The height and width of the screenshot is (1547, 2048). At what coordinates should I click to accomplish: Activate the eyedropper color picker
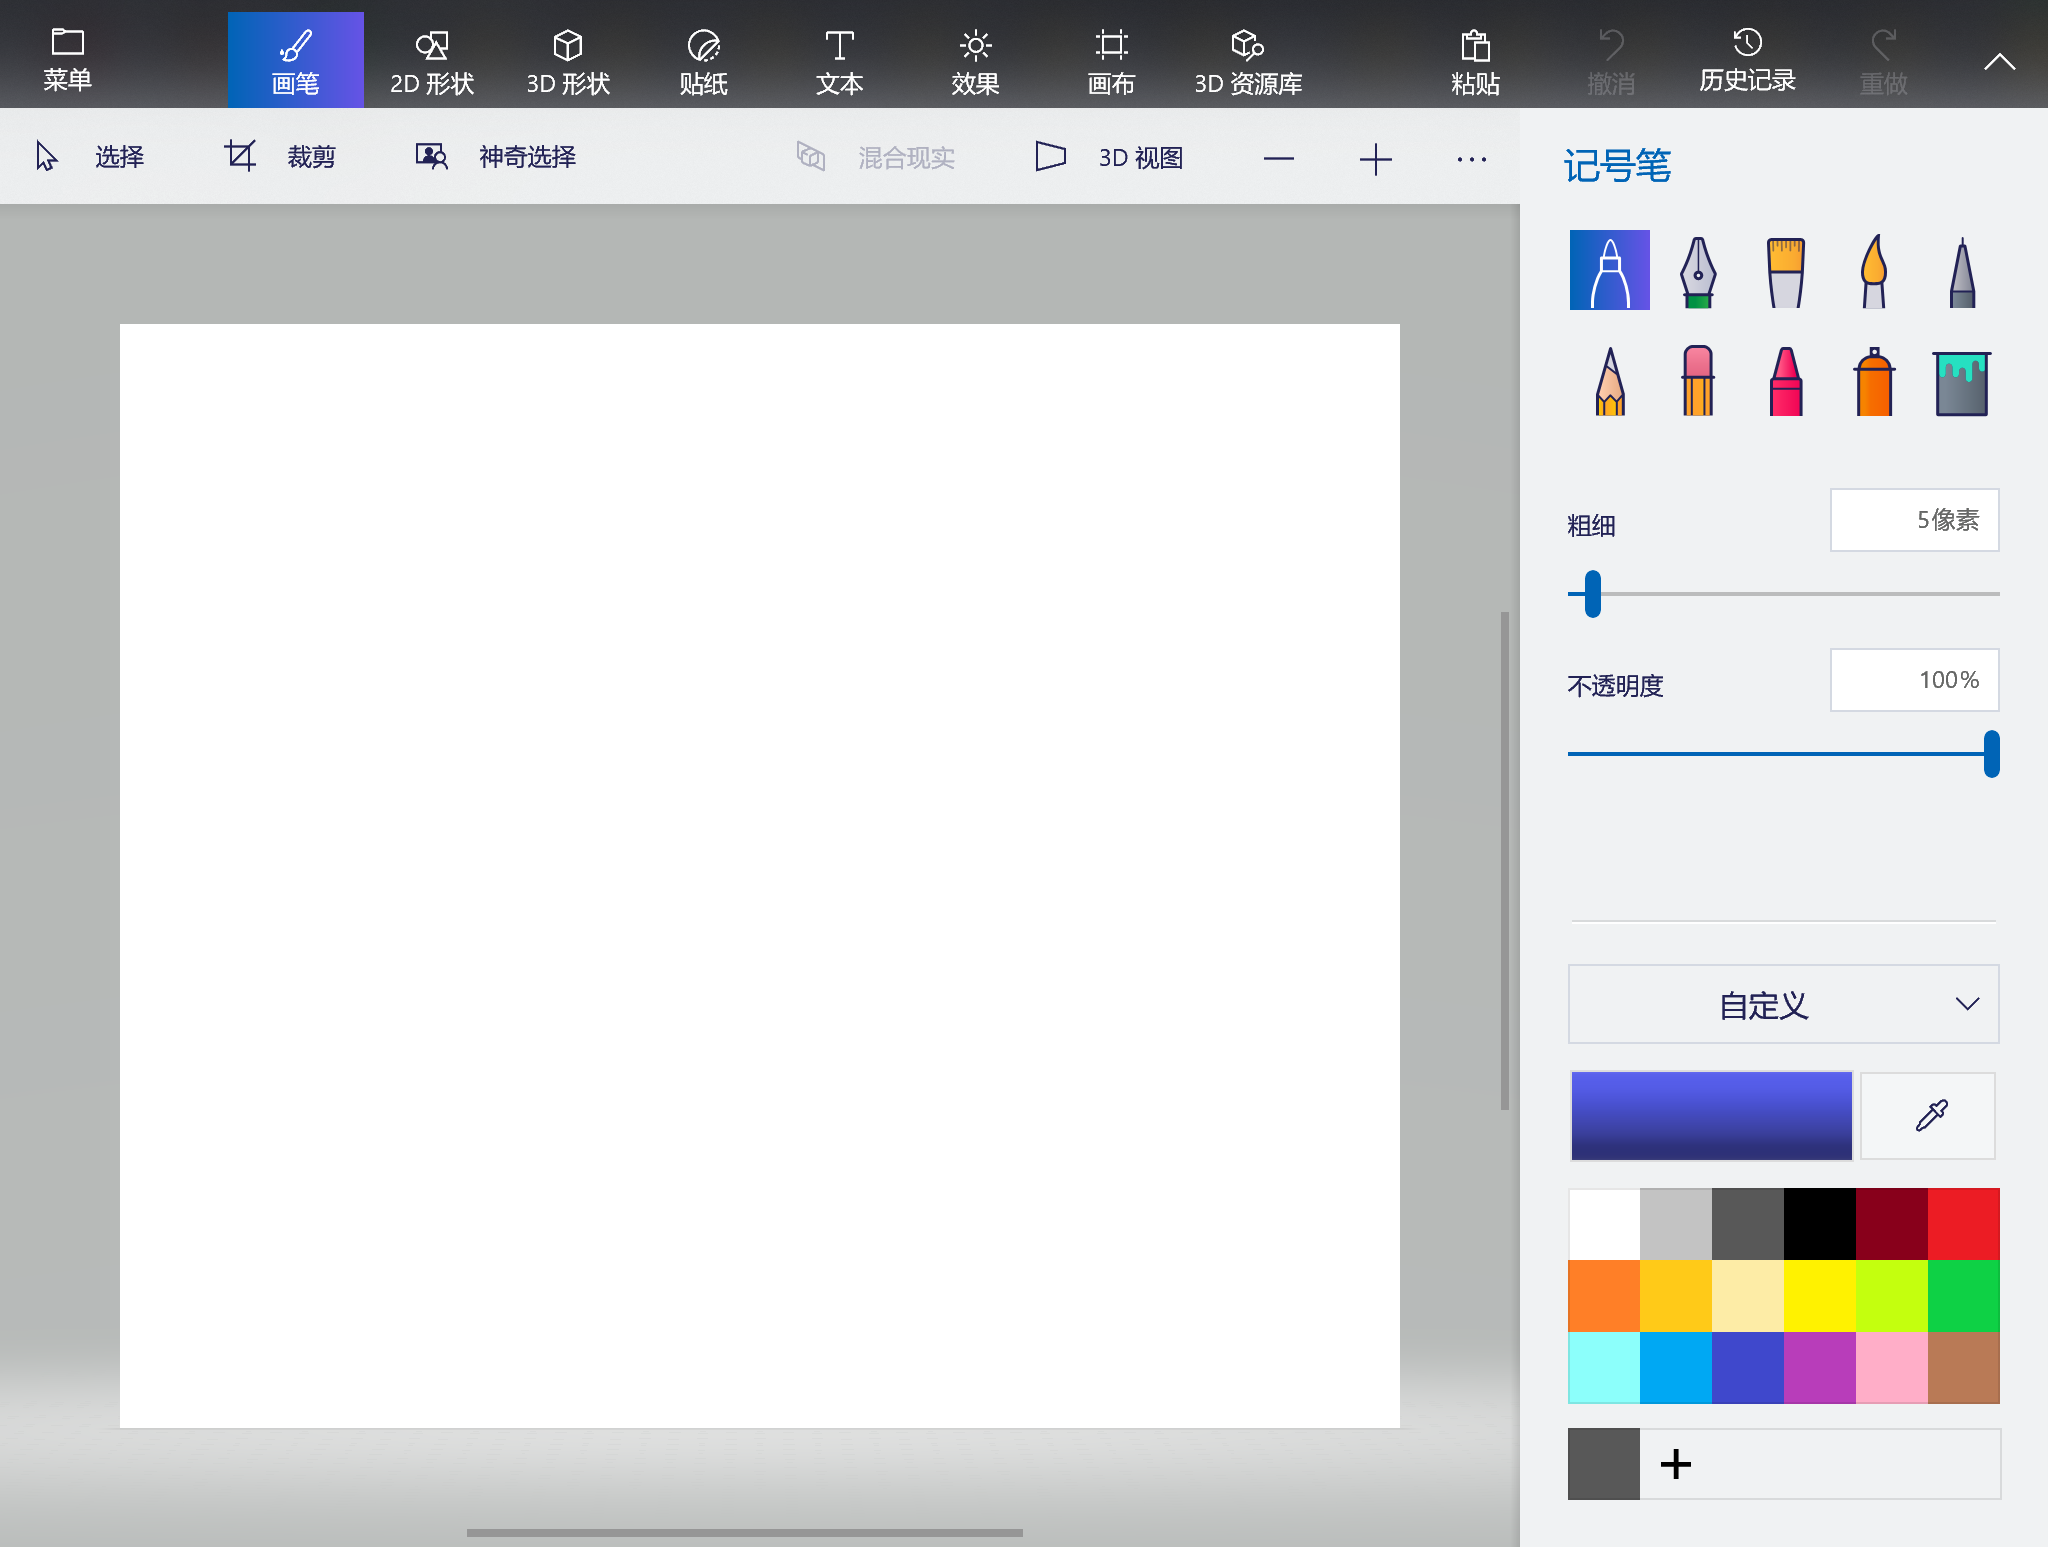tap(1929, 1115)
